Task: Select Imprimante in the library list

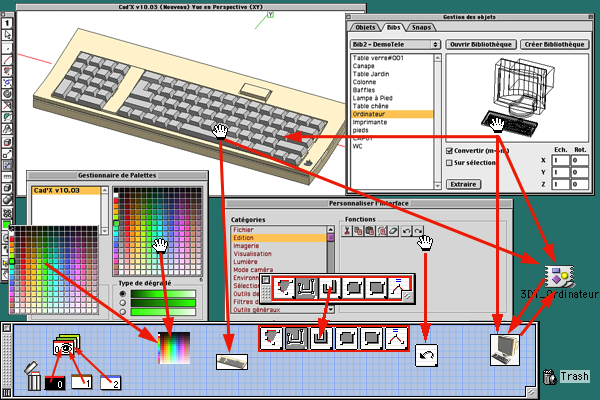Action: click(x=372, y=123)
